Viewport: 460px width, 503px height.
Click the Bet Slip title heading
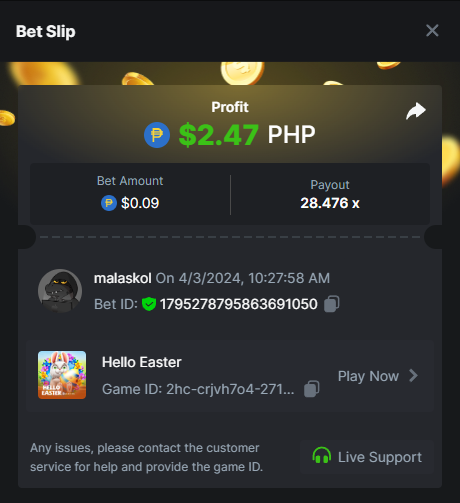(x=46, y=32)
